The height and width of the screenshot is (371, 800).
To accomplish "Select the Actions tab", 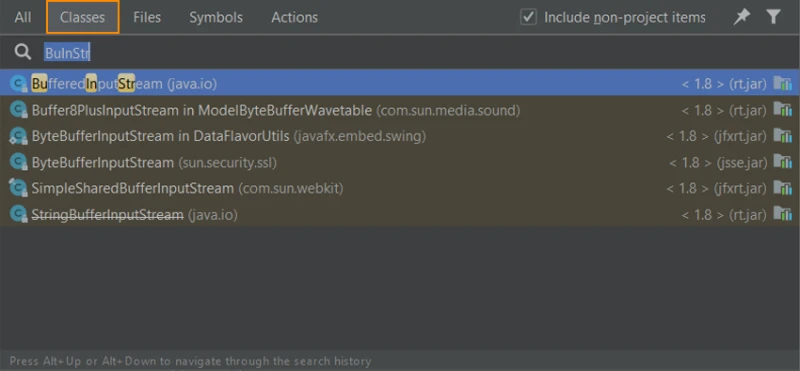I will (x=294, y=17).
